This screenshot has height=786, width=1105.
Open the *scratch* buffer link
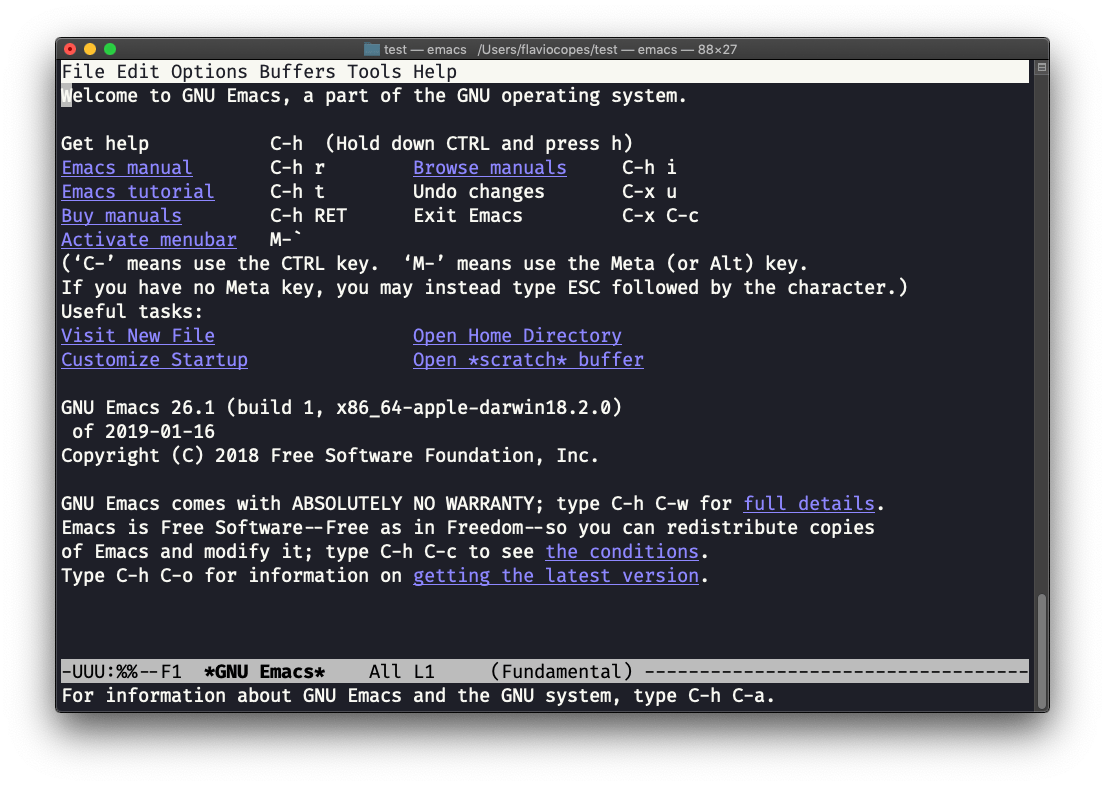pos(528,360)
